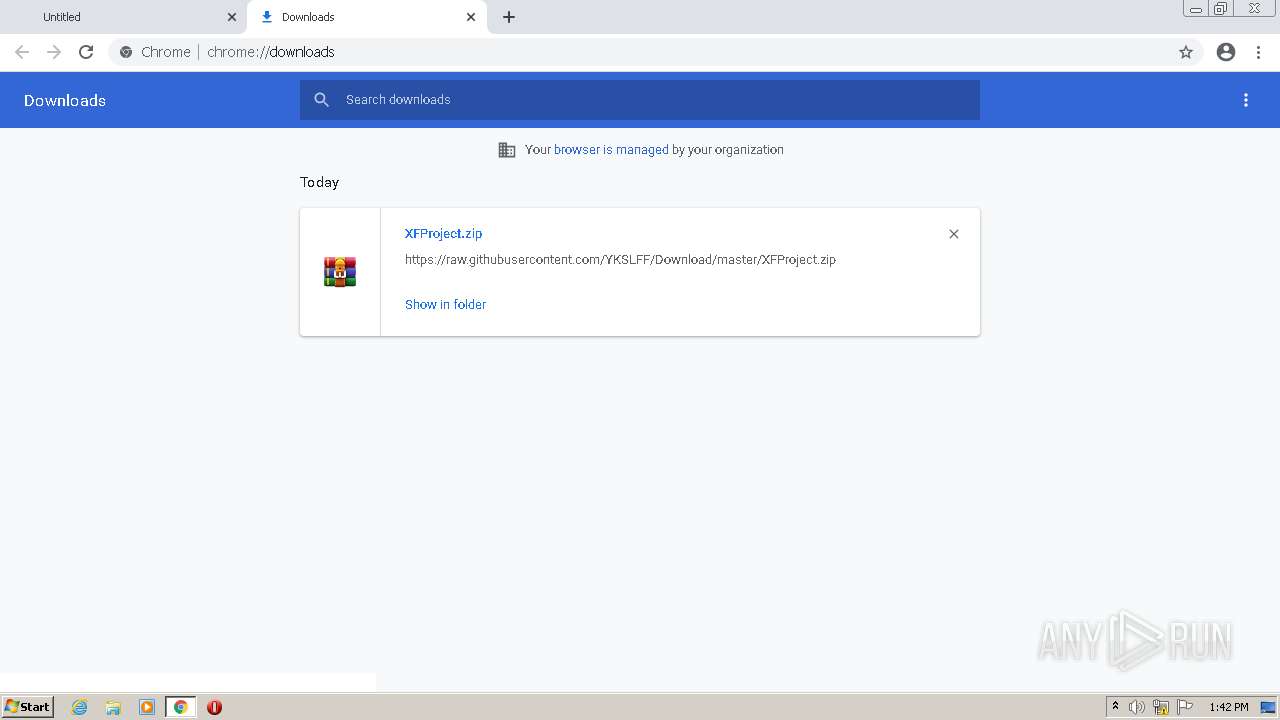Click the XFProject.zip source URL
The height and width of the screenshot is (720, 1280).
[x=620, y=260]
